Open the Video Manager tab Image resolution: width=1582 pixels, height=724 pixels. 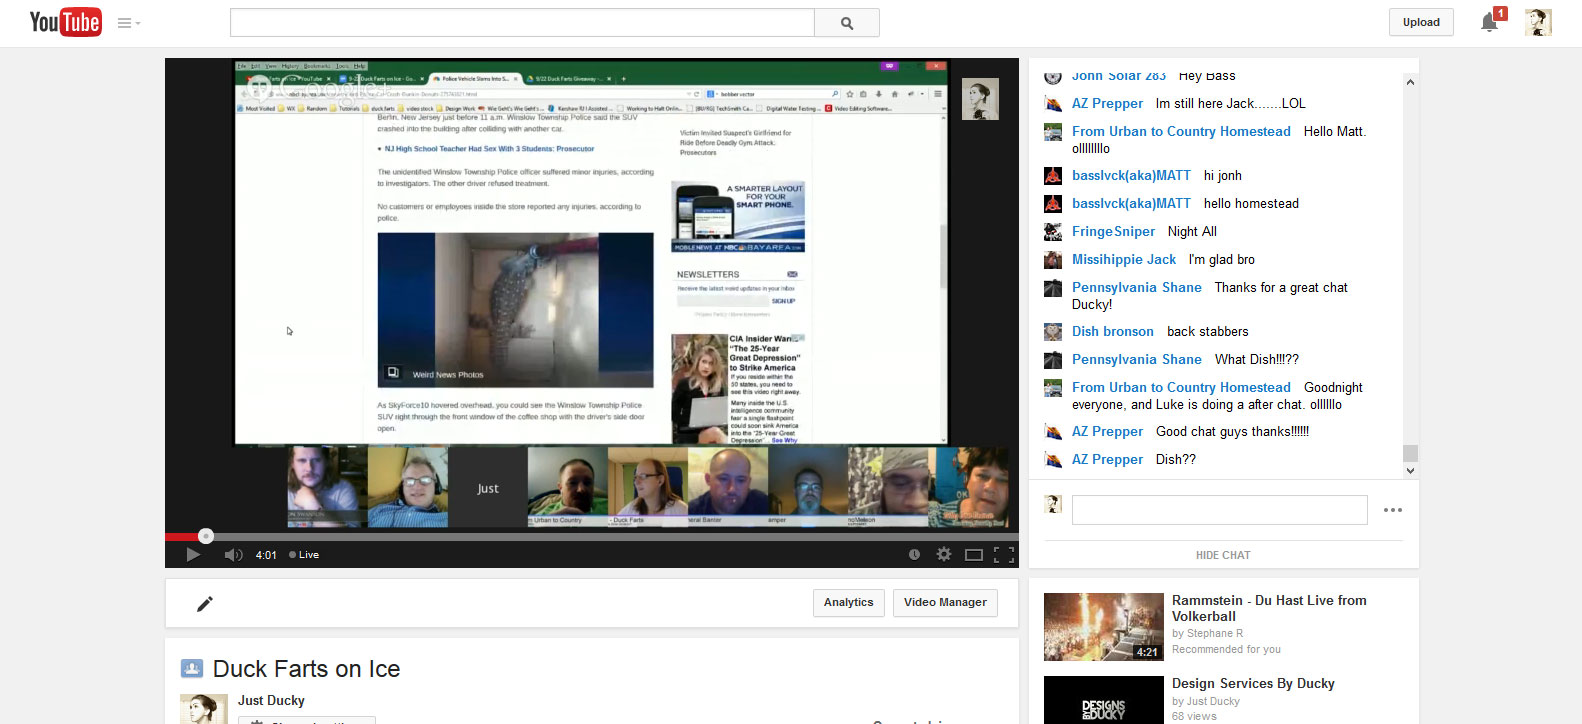944,603
